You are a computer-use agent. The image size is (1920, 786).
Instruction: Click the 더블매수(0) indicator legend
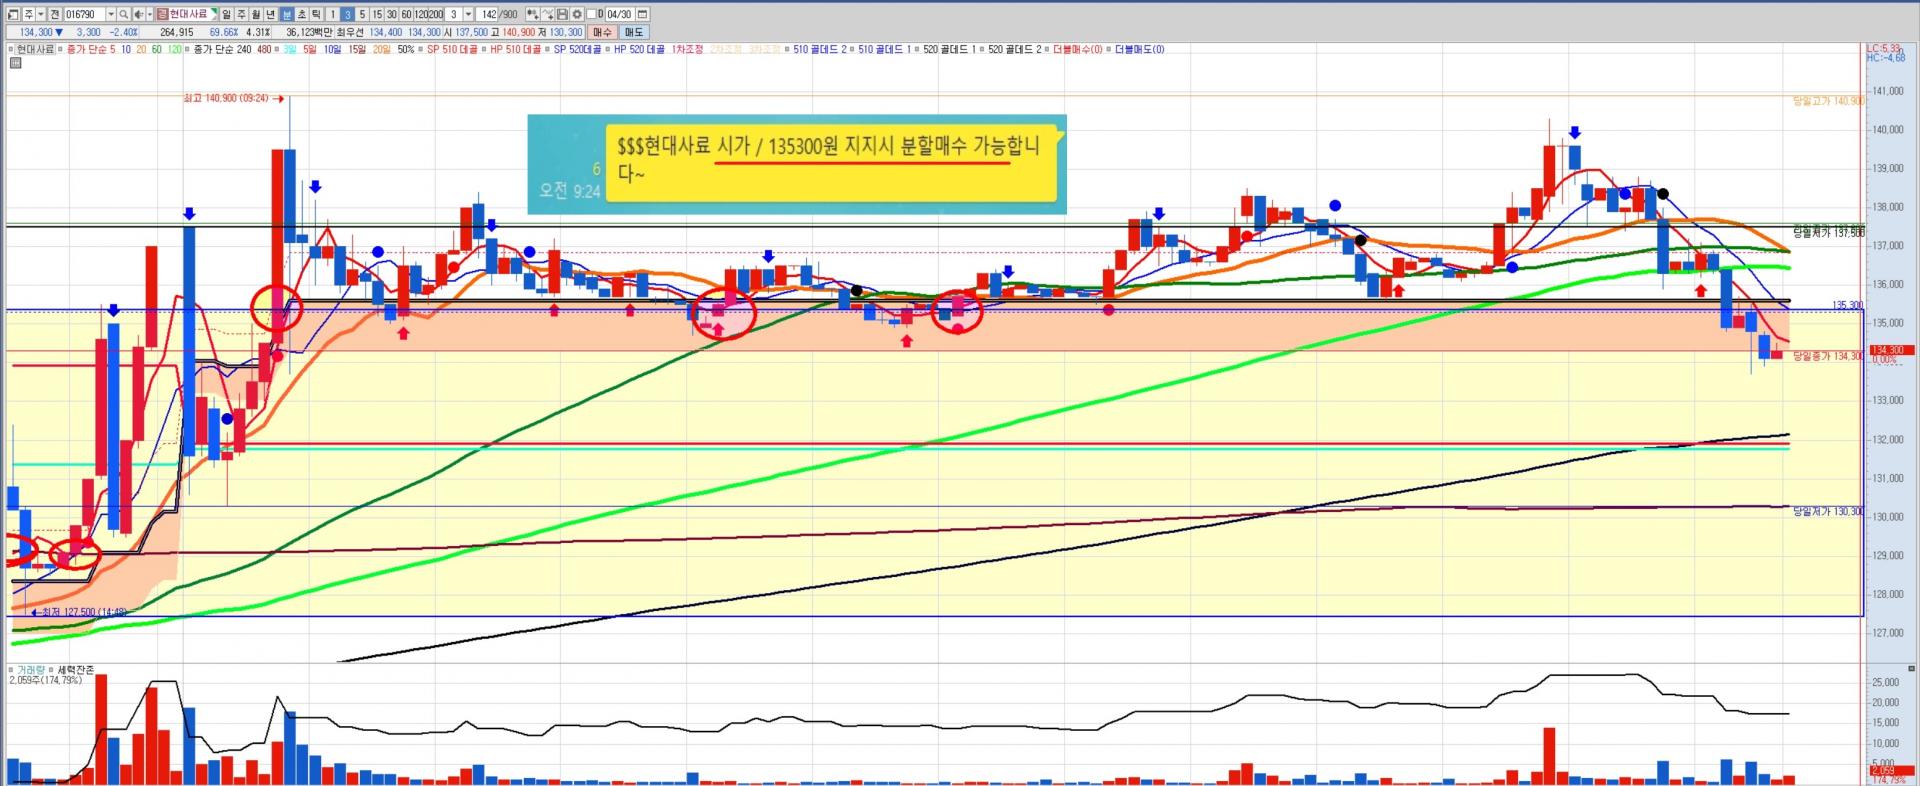pos(1076,49)
